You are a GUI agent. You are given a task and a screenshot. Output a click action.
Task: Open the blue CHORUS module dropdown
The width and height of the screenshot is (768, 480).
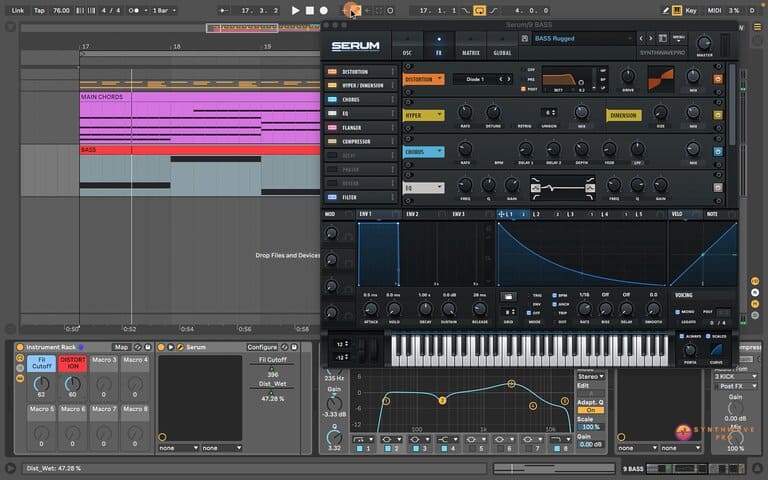(423, 152)
